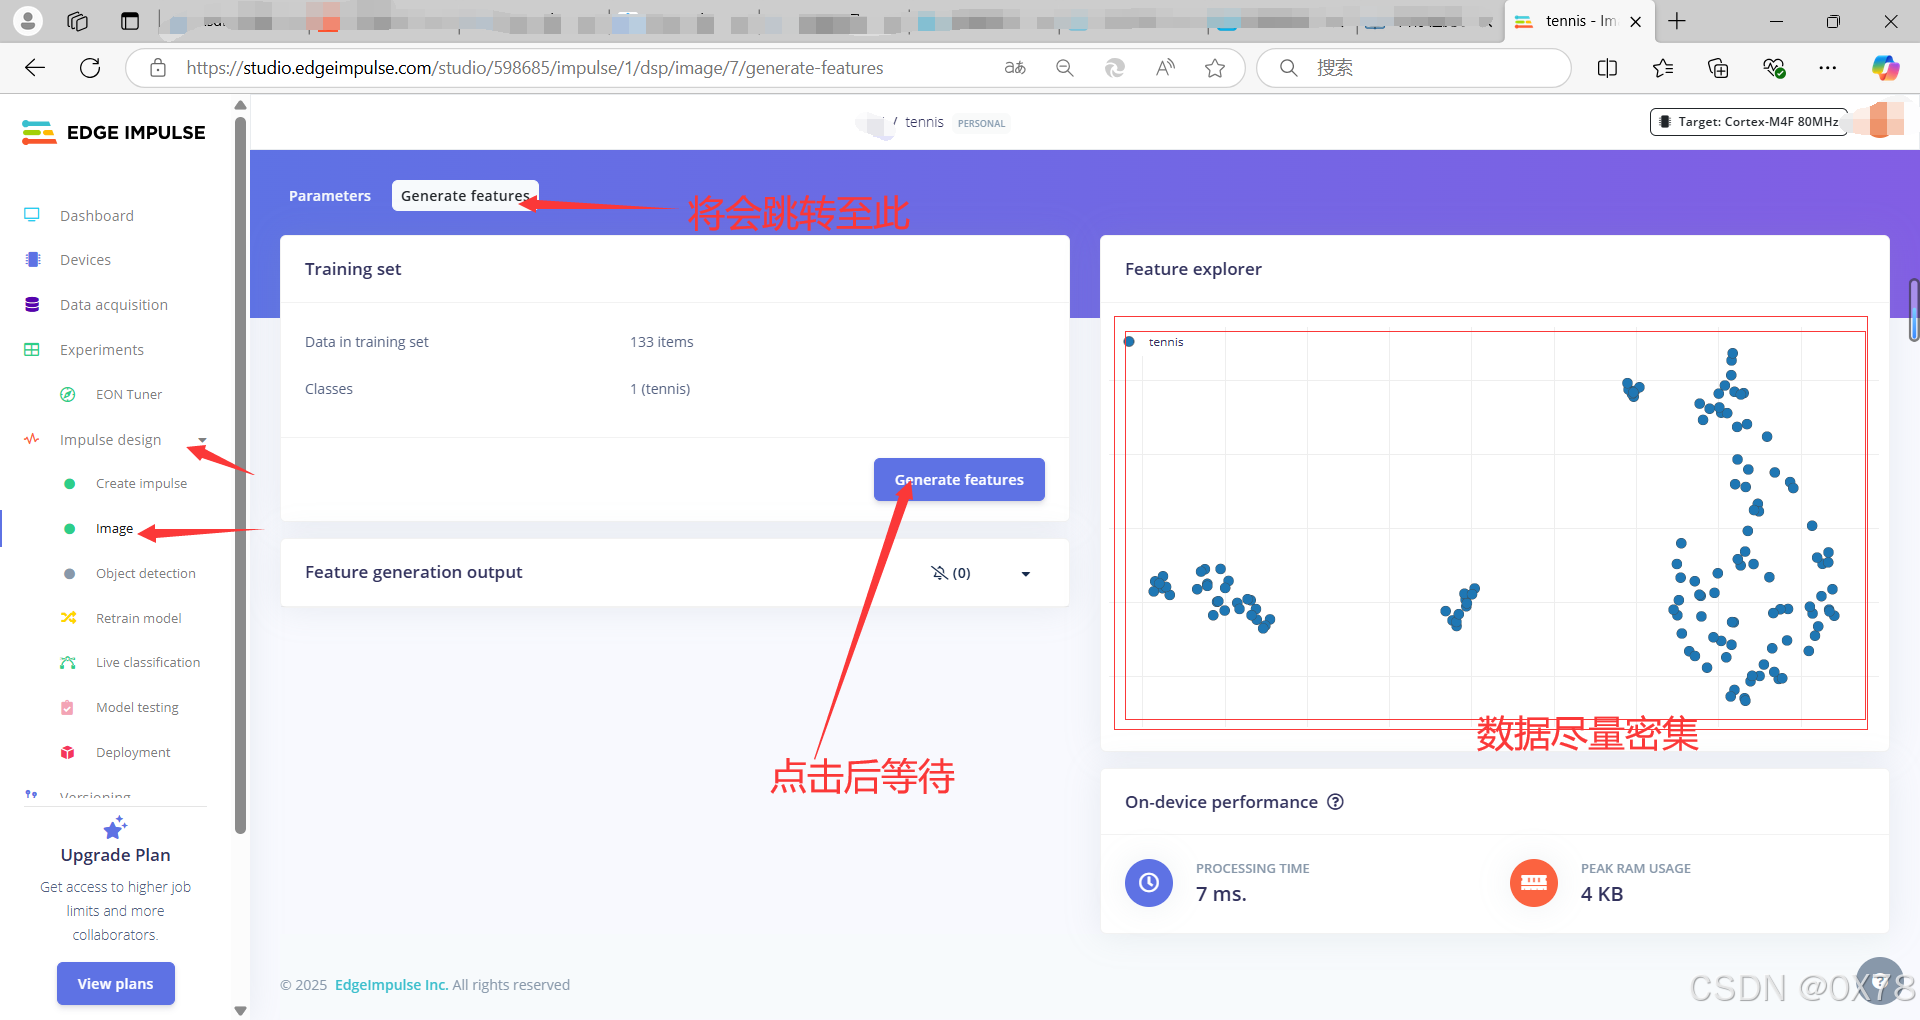Reload the page with refresh icon
The height and width of the screenshot is (1020, 1920).
tap(90, 68)
